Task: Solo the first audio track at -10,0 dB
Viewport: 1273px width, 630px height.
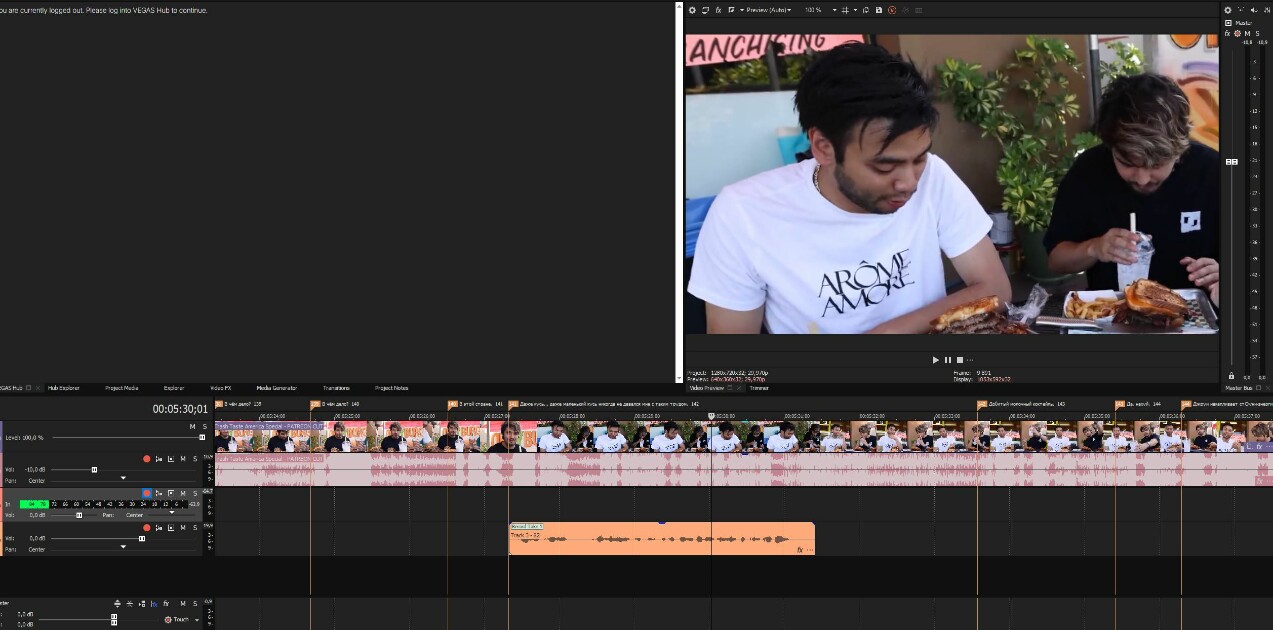Action: [x=195, y=459]
